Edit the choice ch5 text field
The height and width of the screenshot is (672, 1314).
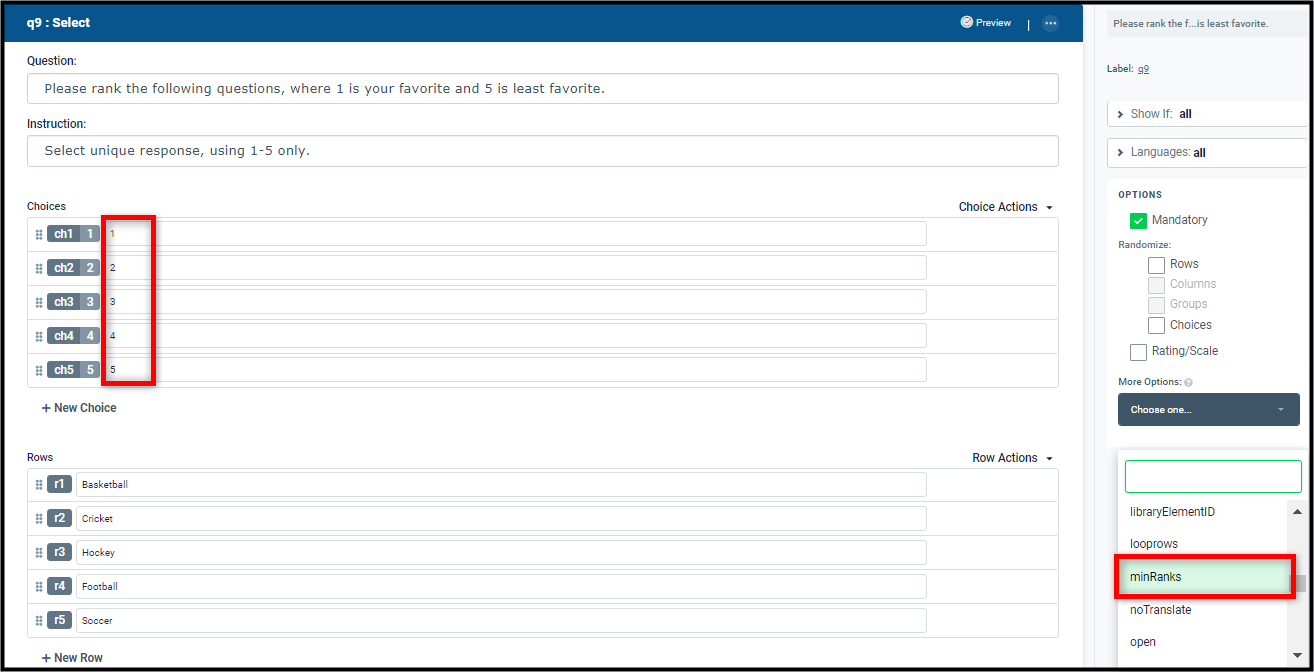point(515,370)
